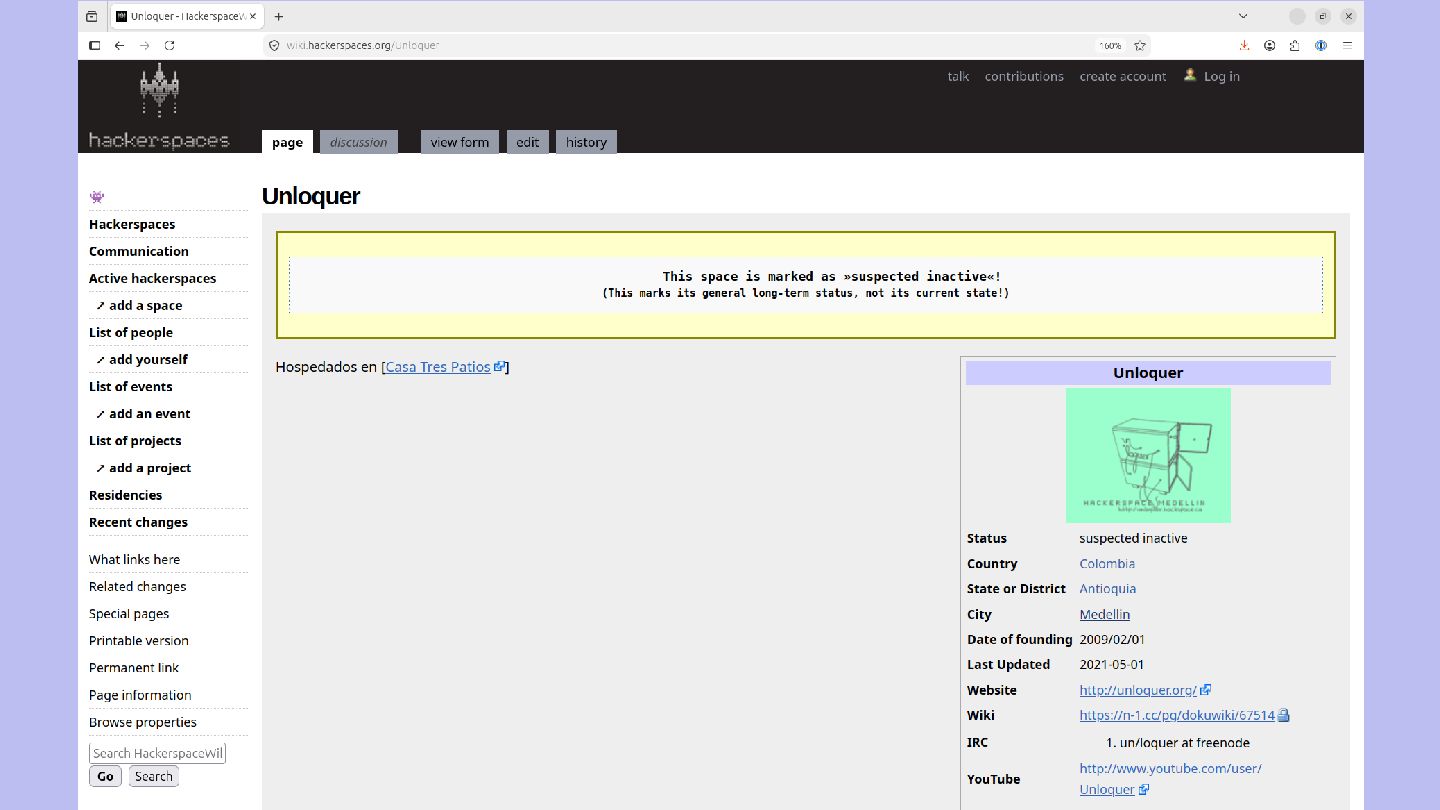Click the Go search button
The image size is (1440, 810).
pyautogui.click(x=105, y=776)
